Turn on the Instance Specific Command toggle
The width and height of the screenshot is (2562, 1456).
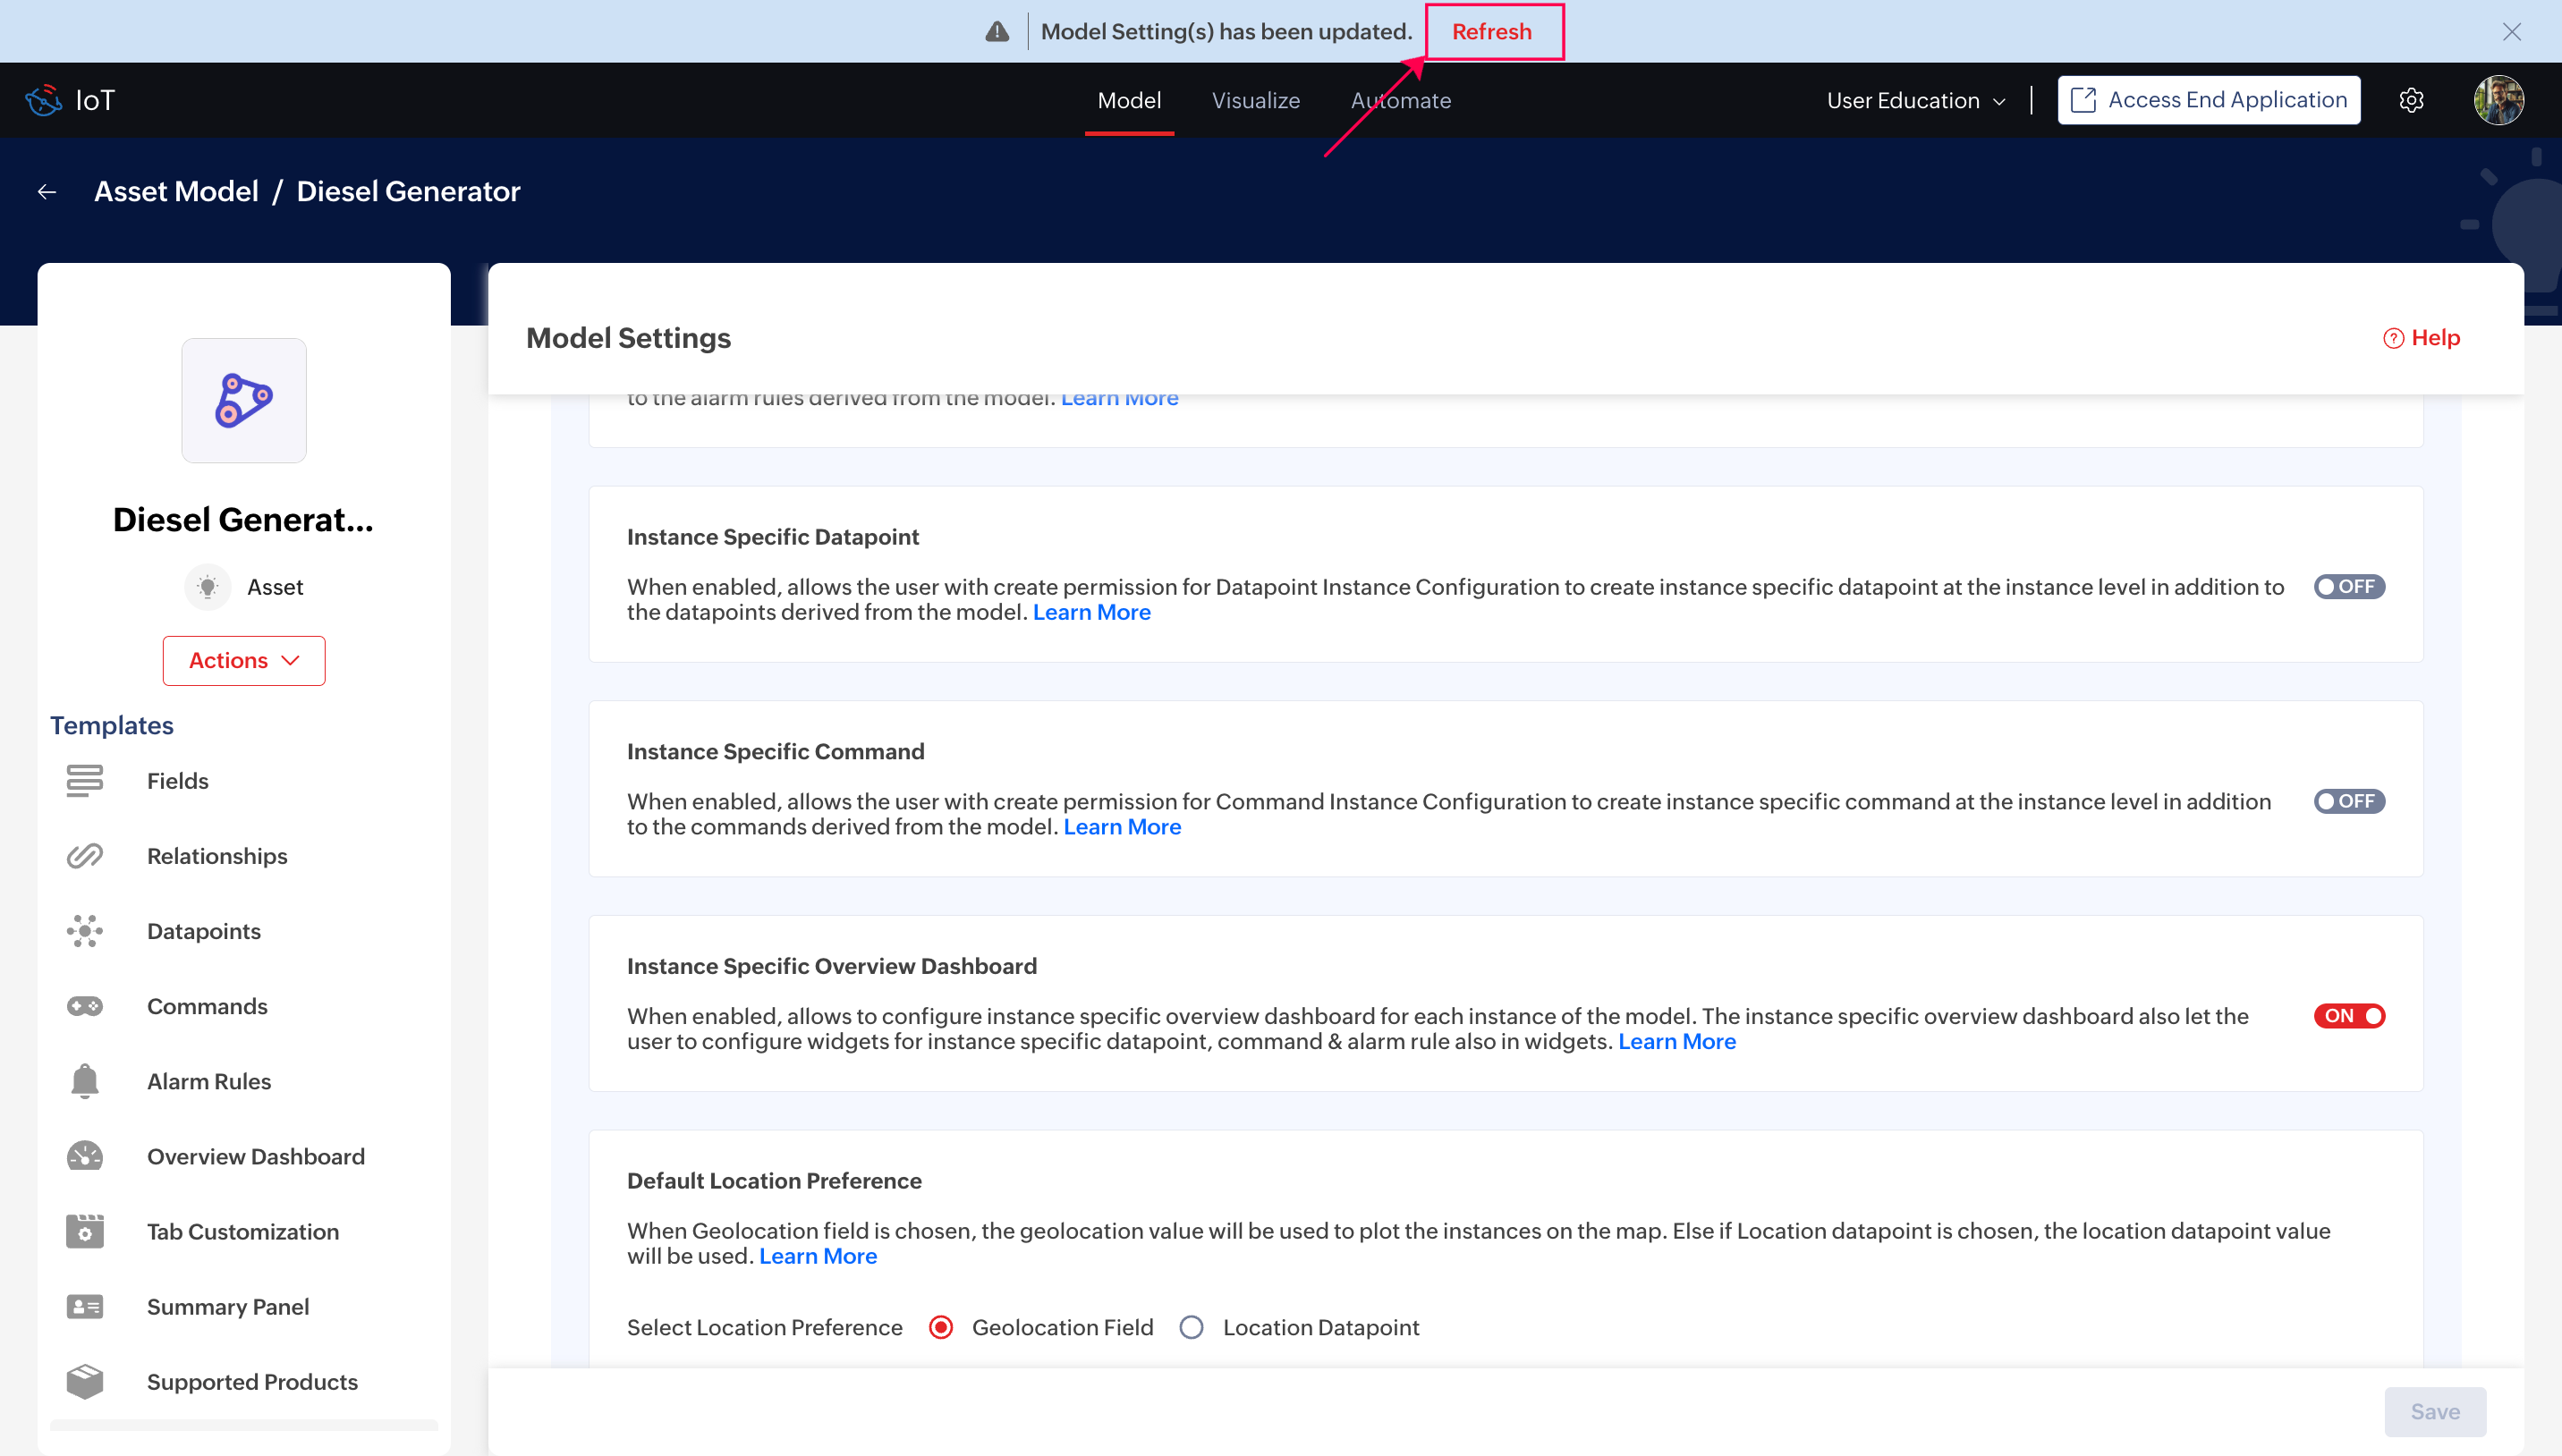coord(2348,800)
